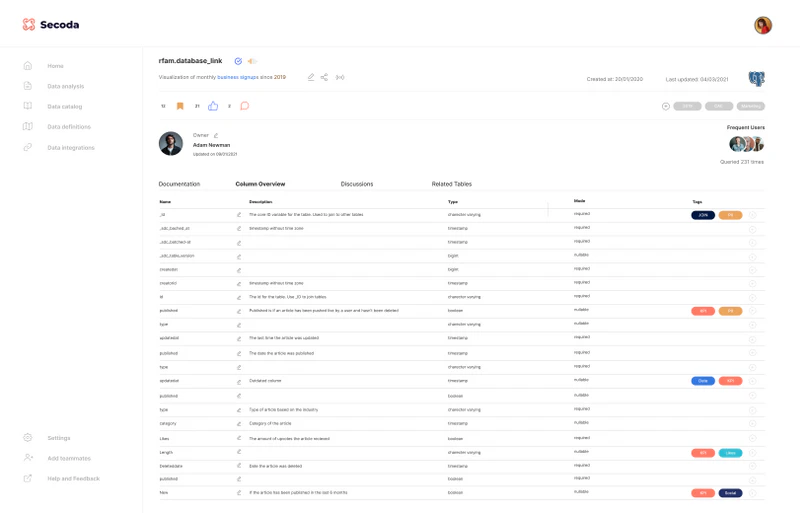Click the add tag circle icon near grey tags
The width and height of the screenshot is (800, 513).
[666, 106]
